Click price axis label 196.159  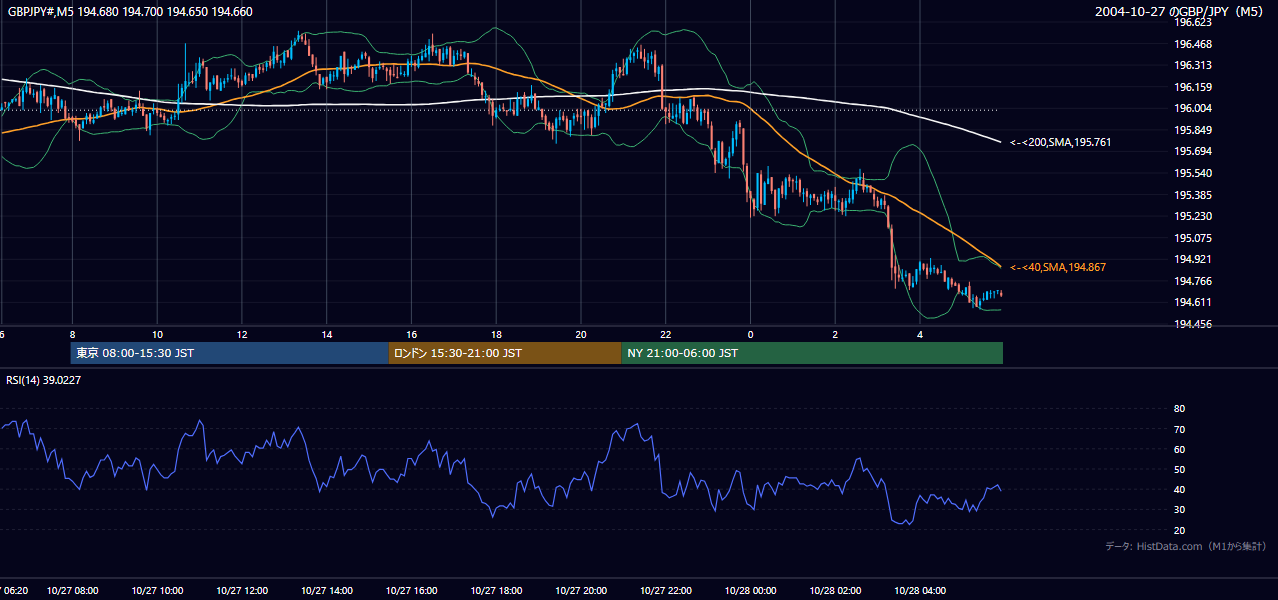click(x=1193, y=87)
